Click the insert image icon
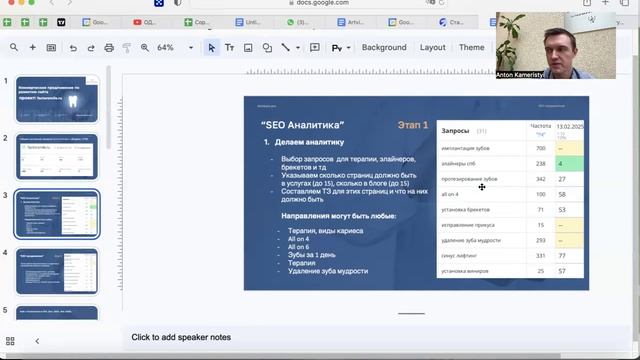The height and width of the screenshot is (360, 640). click(248, 48)
